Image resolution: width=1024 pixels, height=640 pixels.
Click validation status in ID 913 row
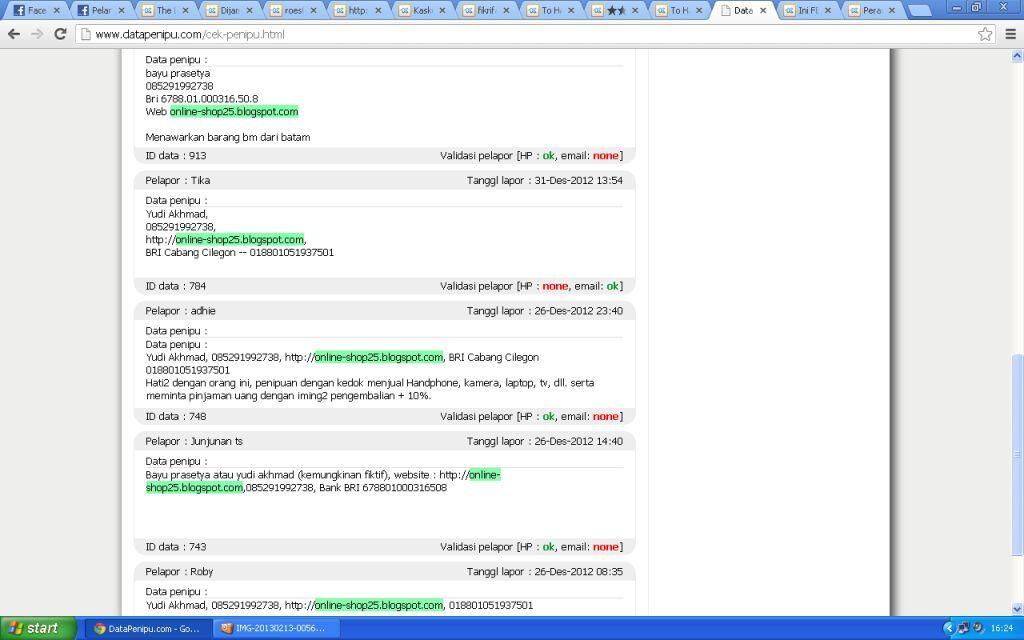click(x=532, y=155)
